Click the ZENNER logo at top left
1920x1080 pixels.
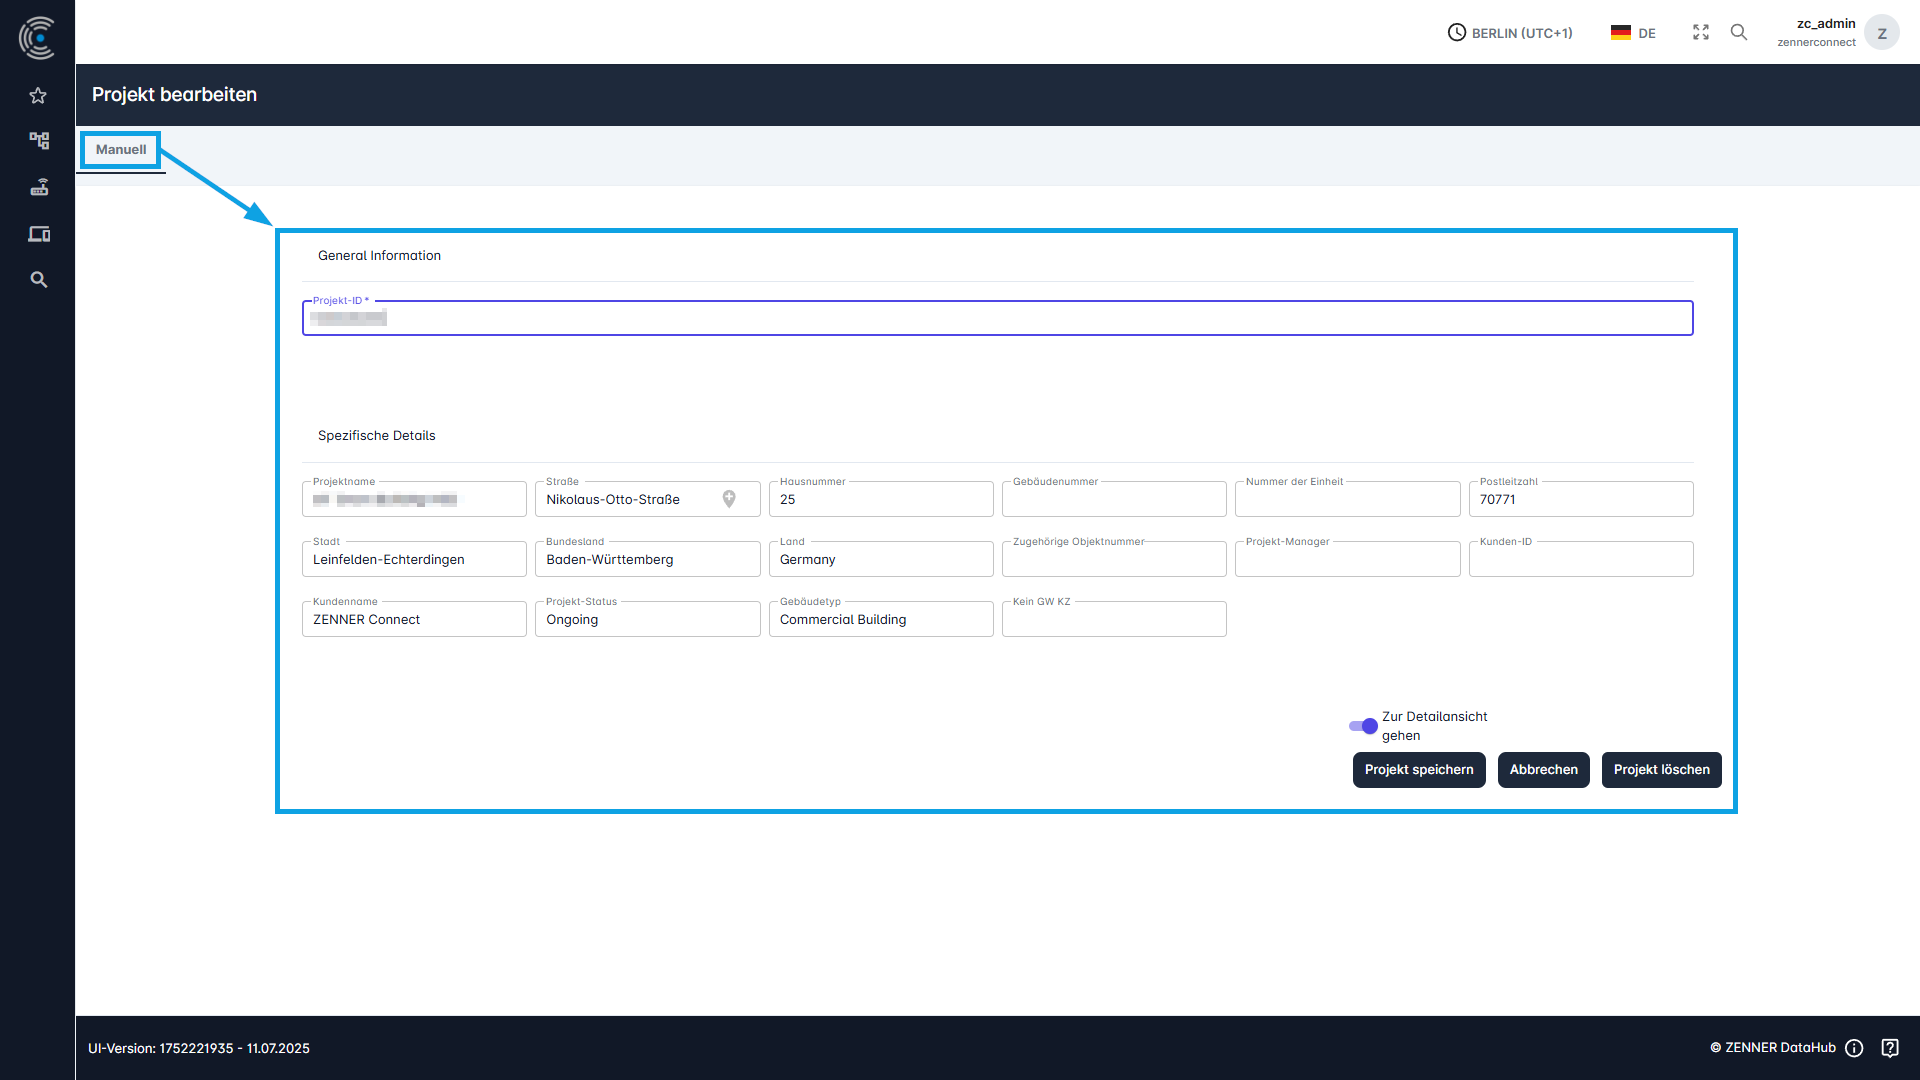[37, 37]
